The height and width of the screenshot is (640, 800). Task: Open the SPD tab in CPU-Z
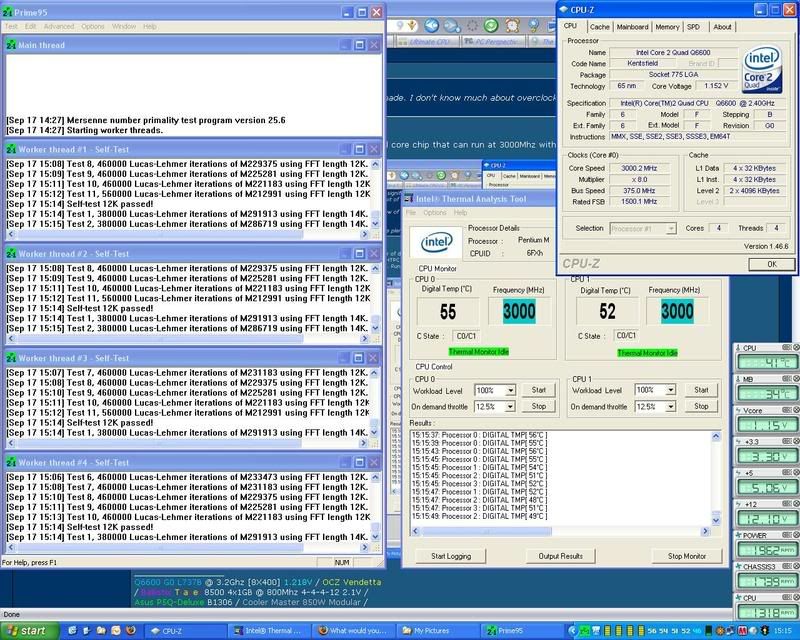click(x=693, y=27)
